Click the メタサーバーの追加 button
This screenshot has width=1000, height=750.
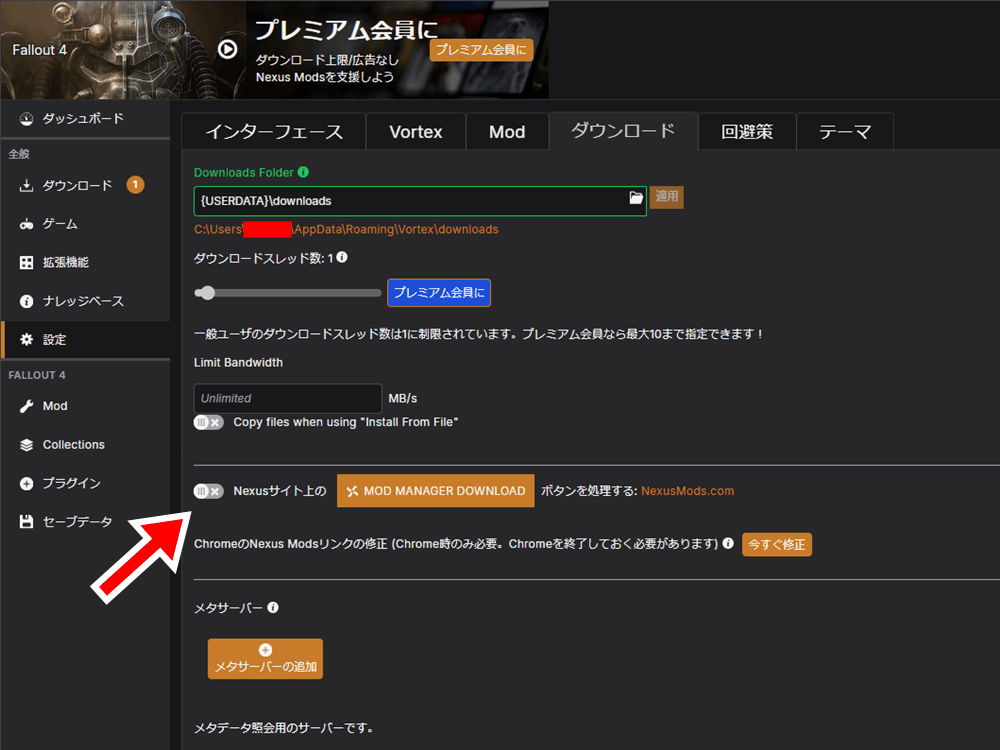(x=265, y=659)
